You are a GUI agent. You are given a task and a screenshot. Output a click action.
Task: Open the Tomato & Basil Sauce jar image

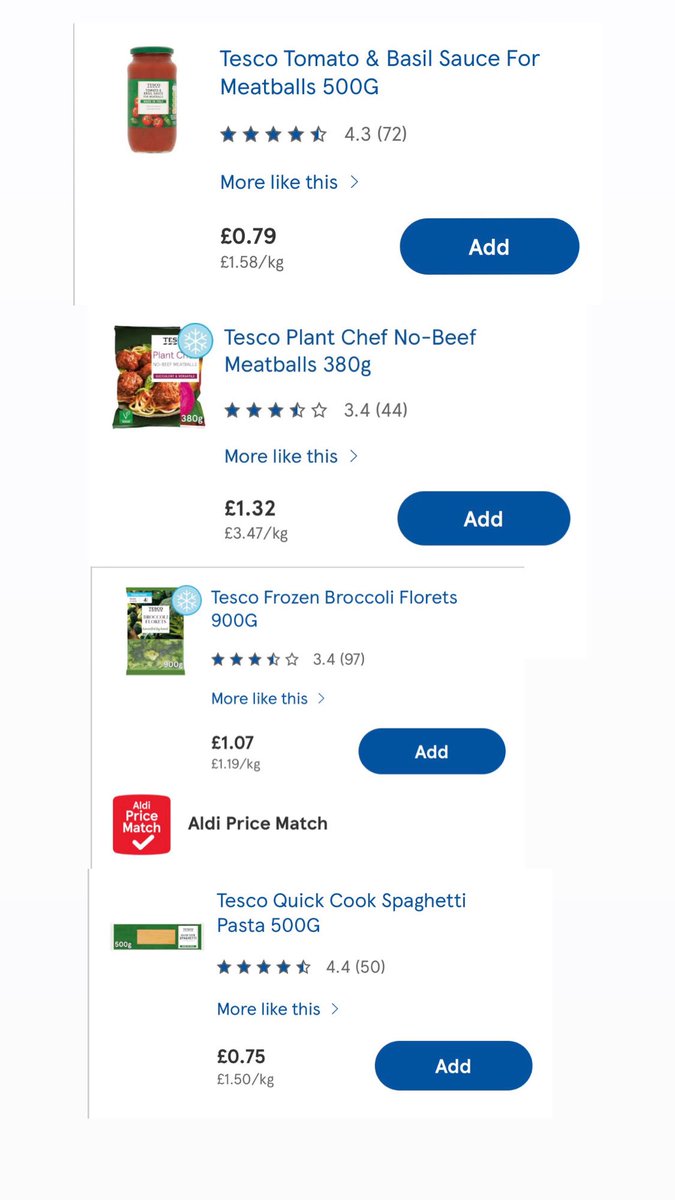tap(151, 99)
